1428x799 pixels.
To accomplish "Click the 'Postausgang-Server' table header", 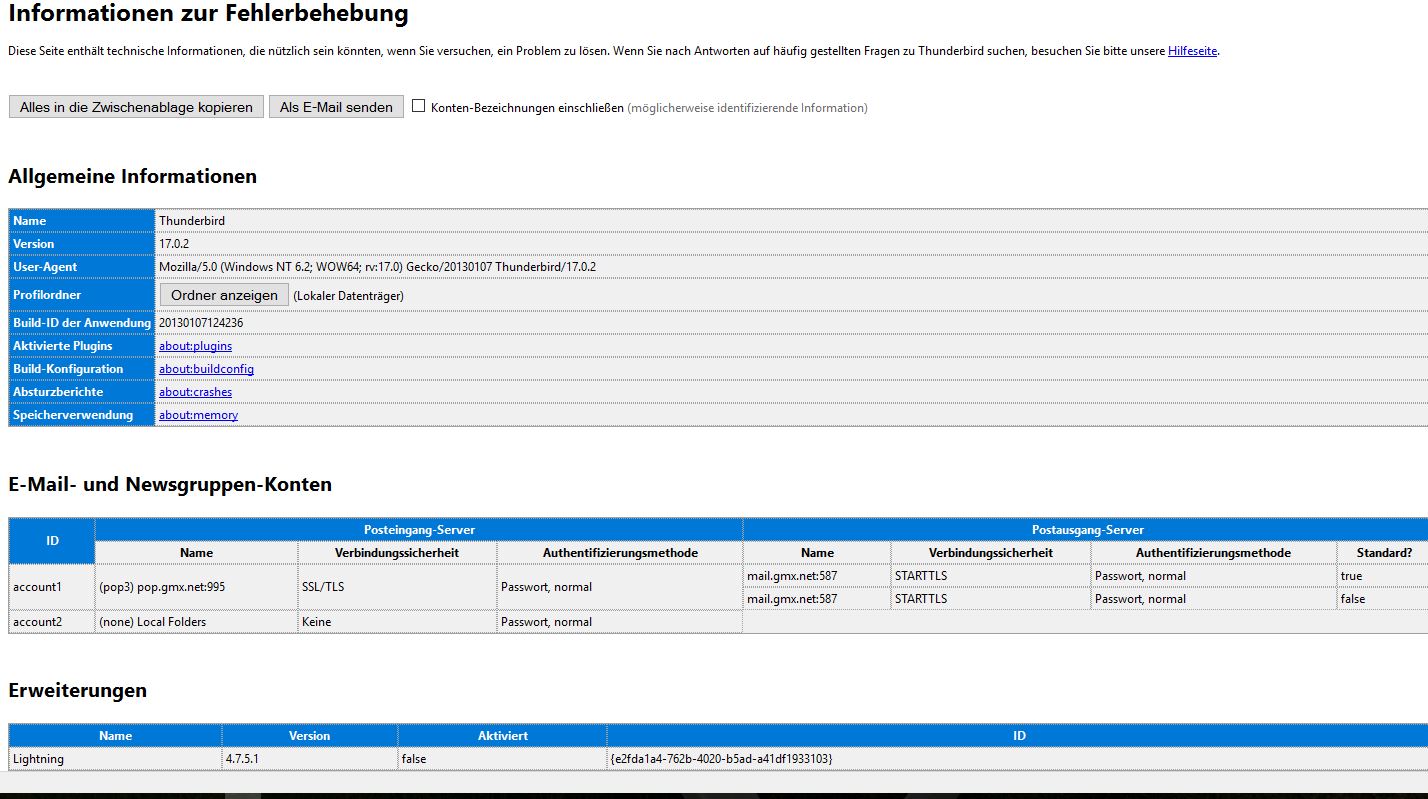I will point(1087,530).
